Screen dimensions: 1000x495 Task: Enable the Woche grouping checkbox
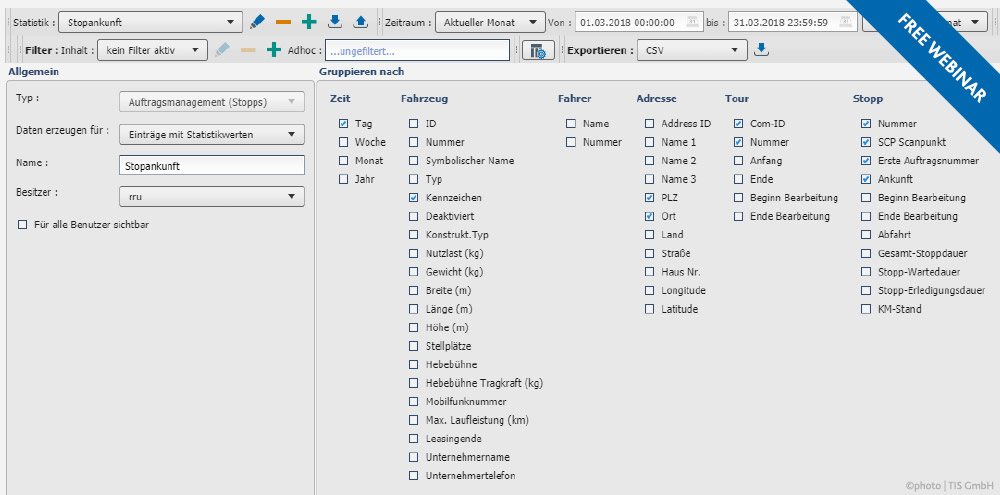click(344, 142)
